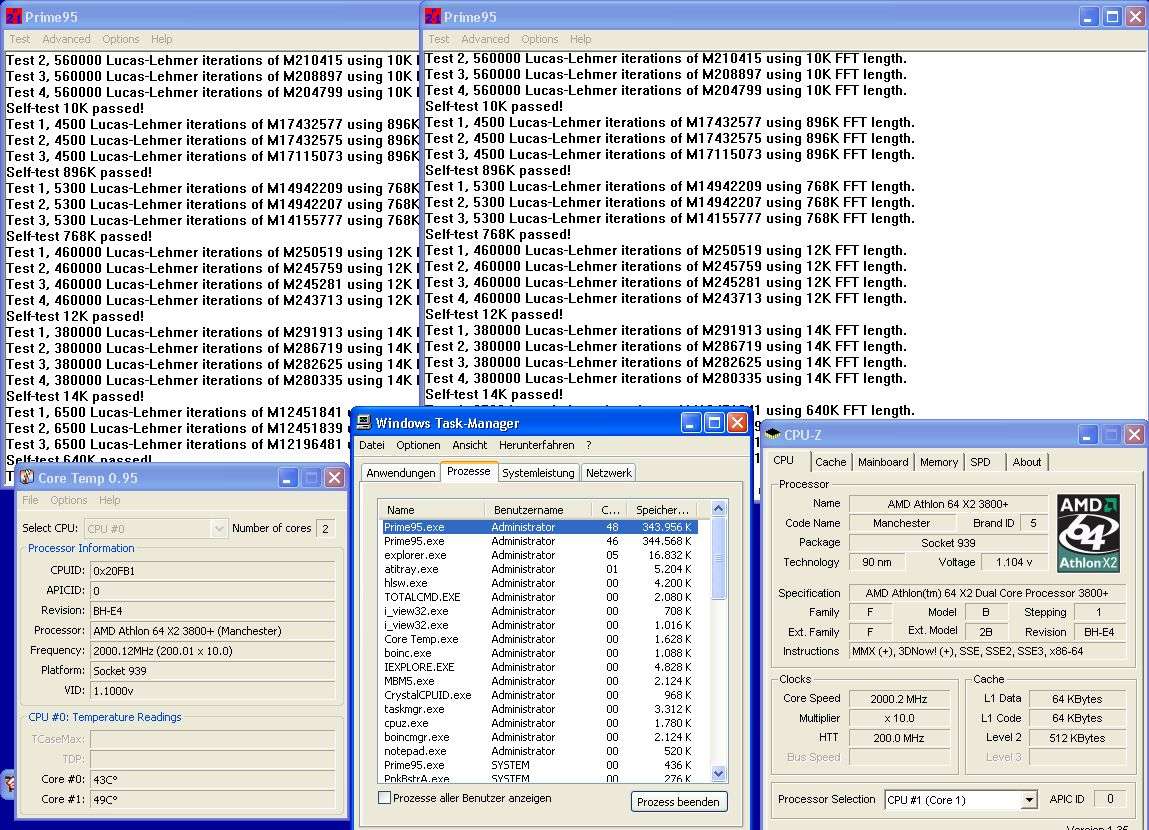The height and width of the screenshot is (830, 1149).
Task: Click the 'Prozess beenden' button
Action: tap(679, 801)
